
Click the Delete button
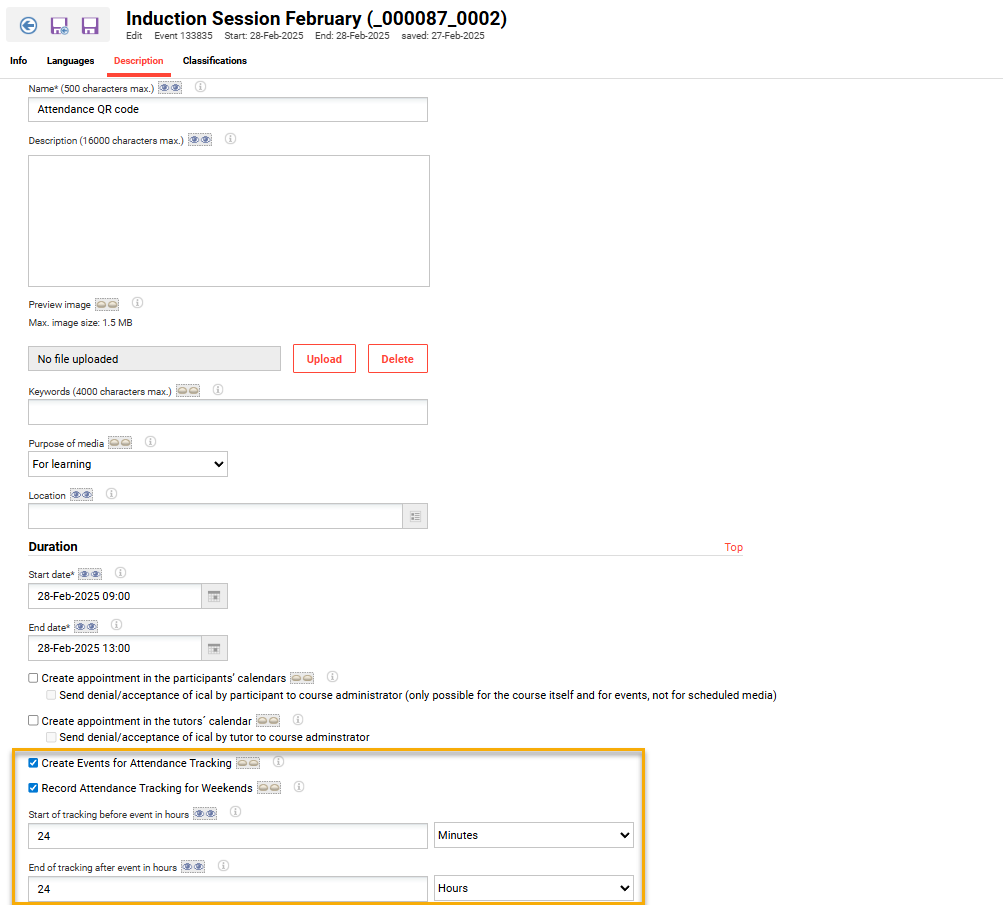click(x=398, y=359)
